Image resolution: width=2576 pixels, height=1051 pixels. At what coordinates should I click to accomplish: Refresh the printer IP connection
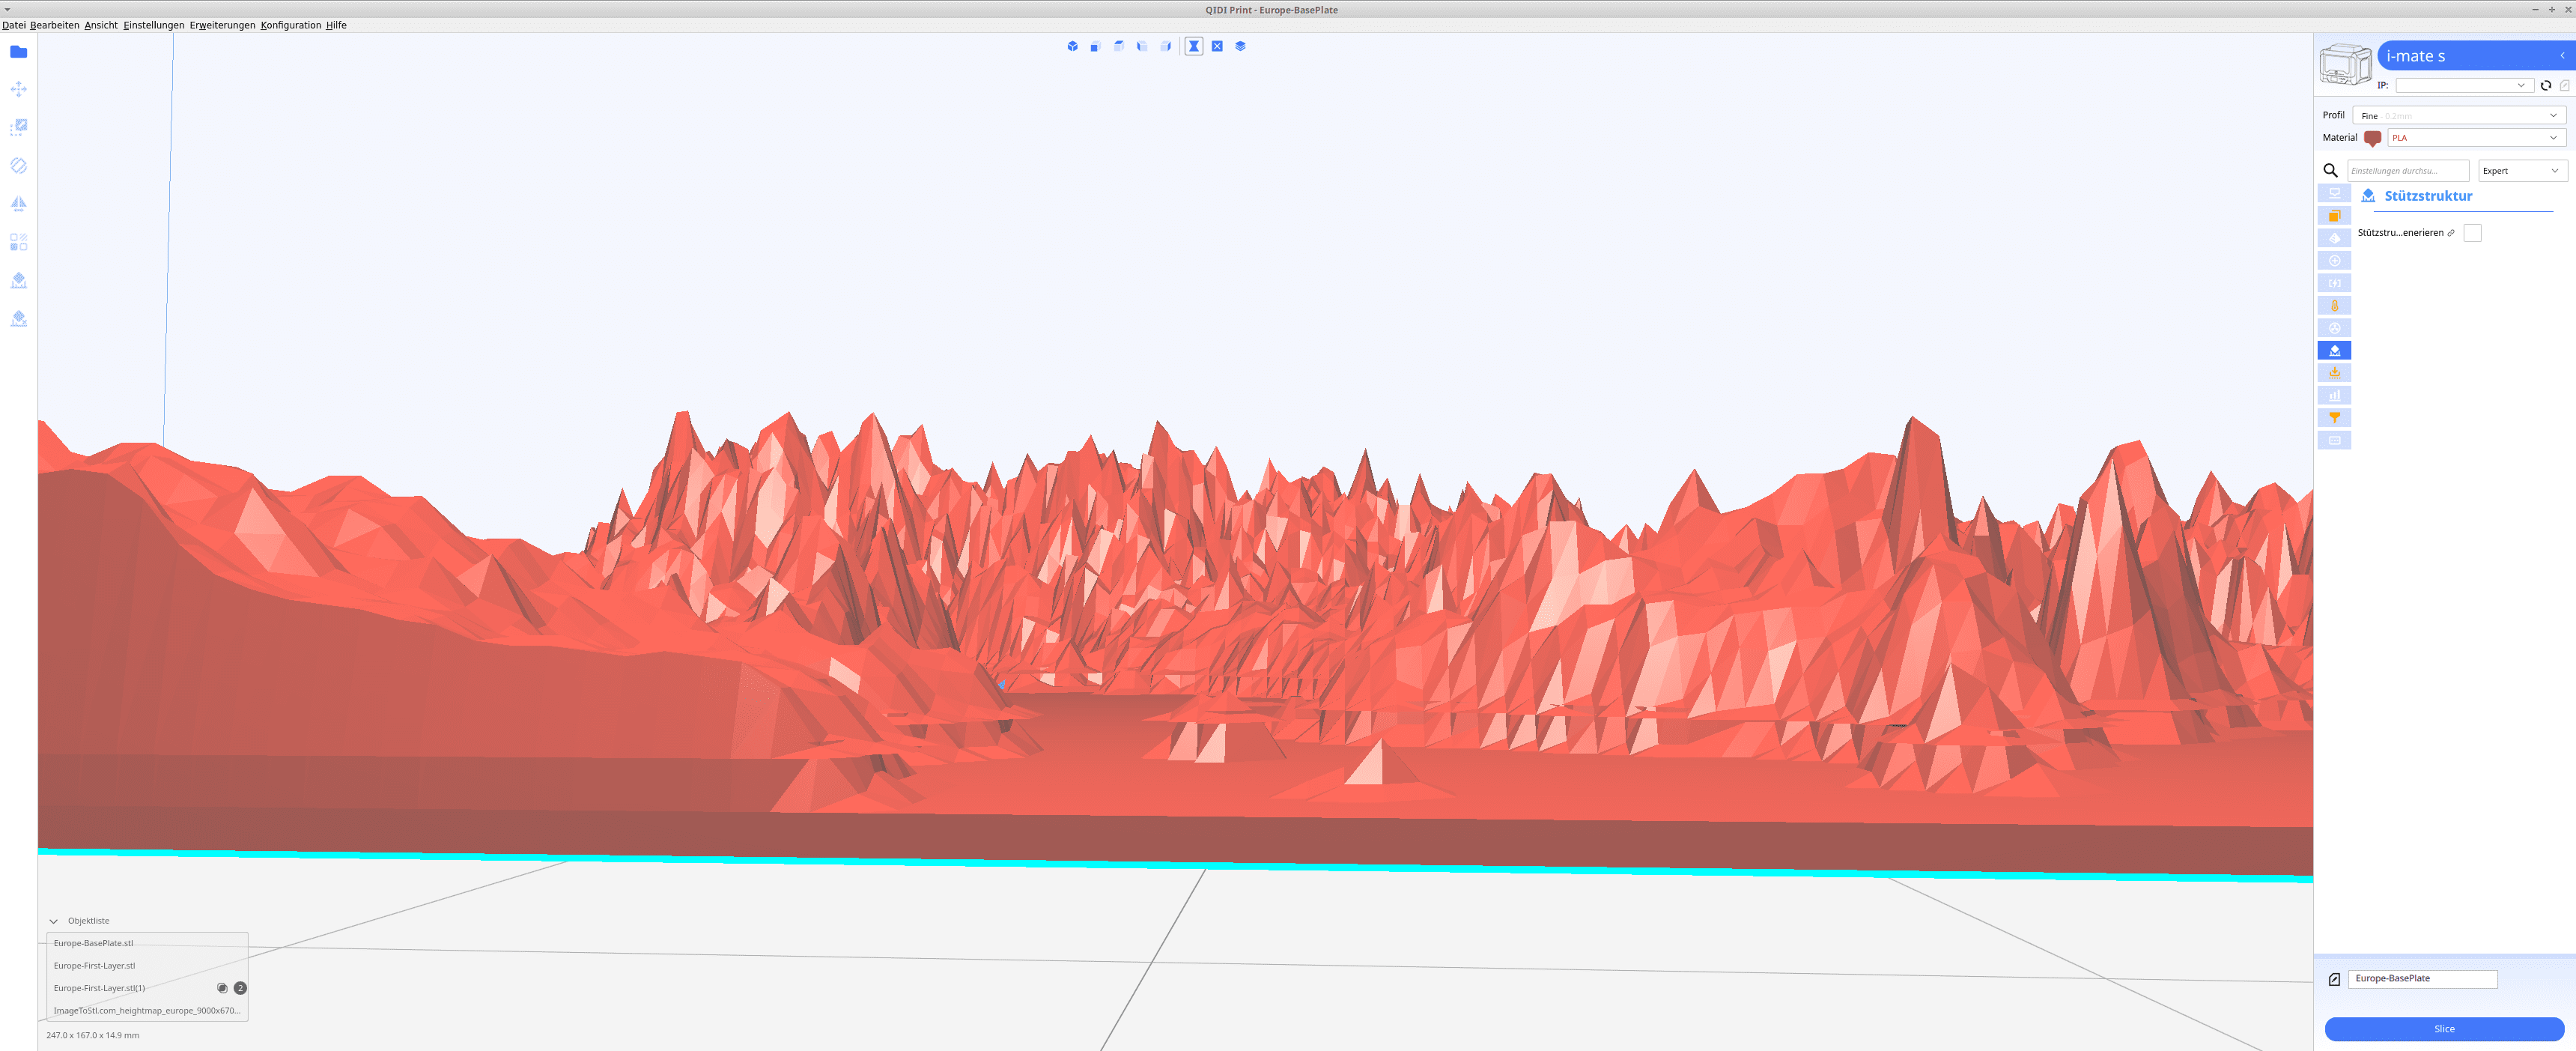click(x=2546, y=86)
